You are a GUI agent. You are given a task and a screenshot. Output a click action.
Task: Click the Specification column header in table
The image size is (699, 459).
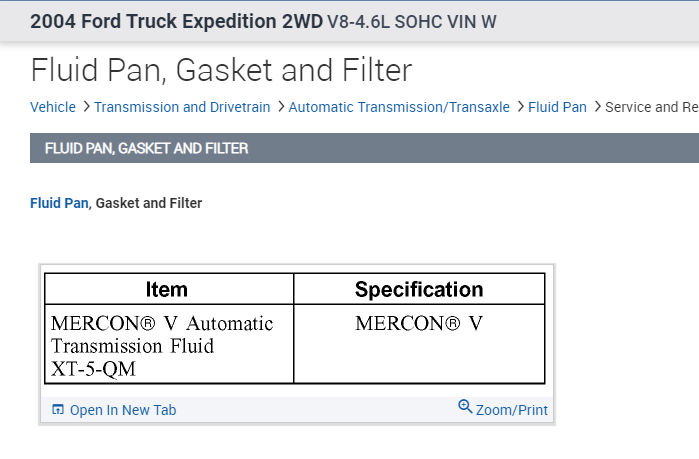click(419, 289)
